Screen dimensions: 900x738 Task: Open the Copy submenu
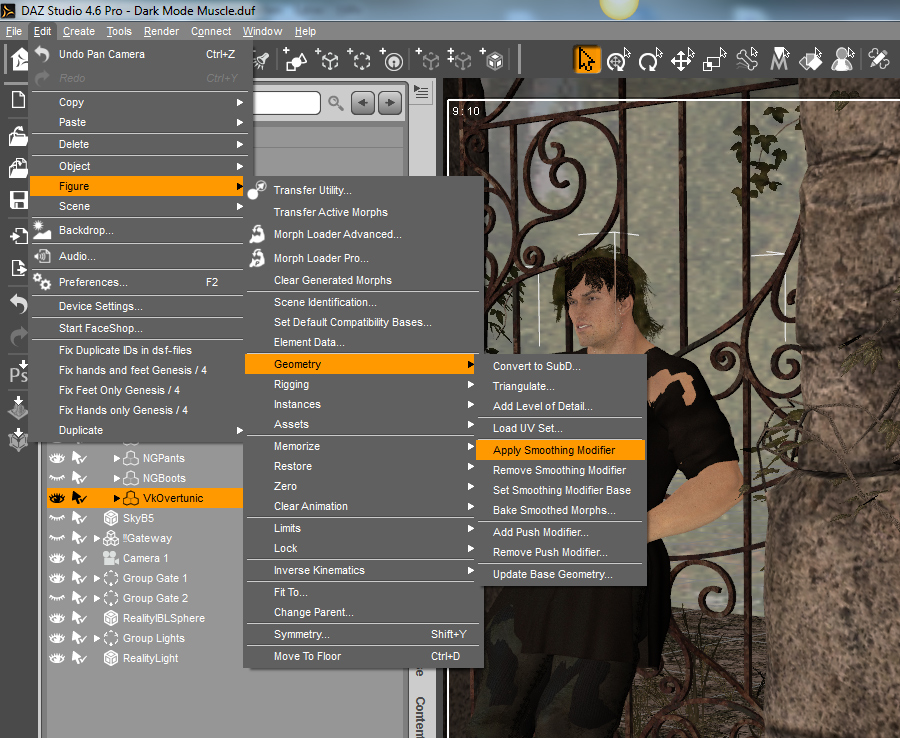138,102
